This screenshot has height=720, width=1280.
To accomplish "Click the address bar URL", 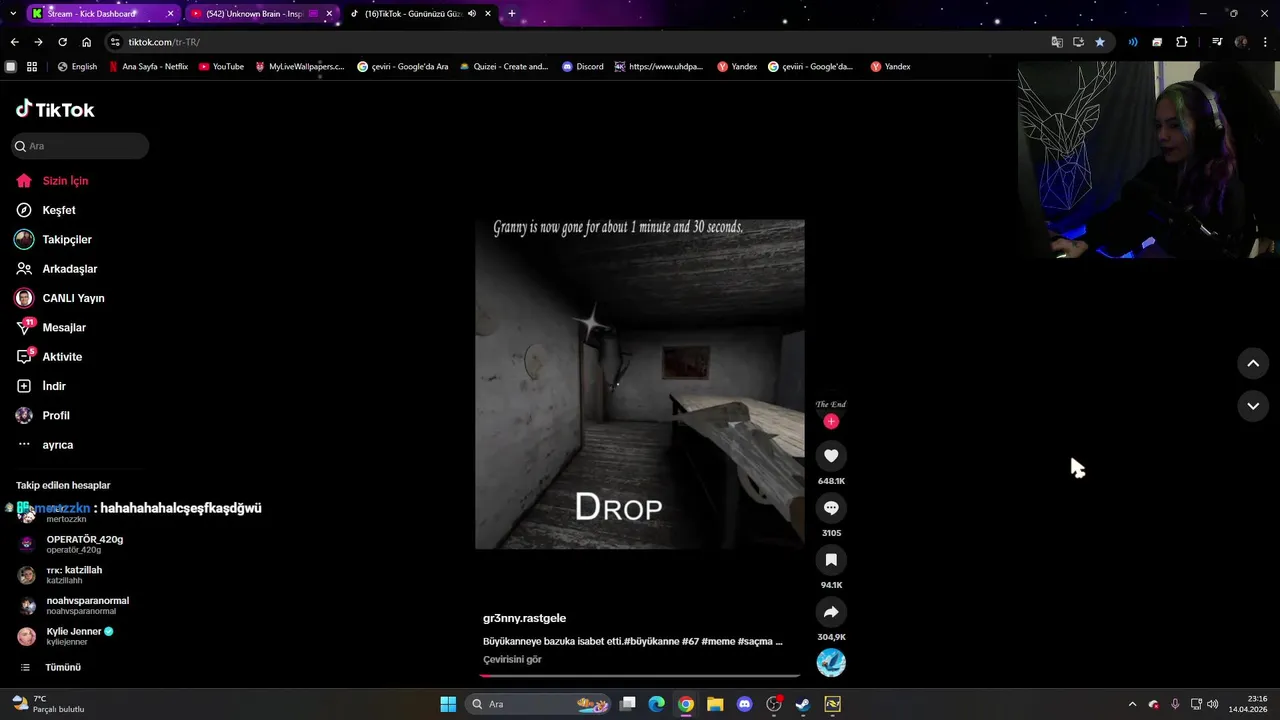I will pyautogui.click(x=164, y=42).
